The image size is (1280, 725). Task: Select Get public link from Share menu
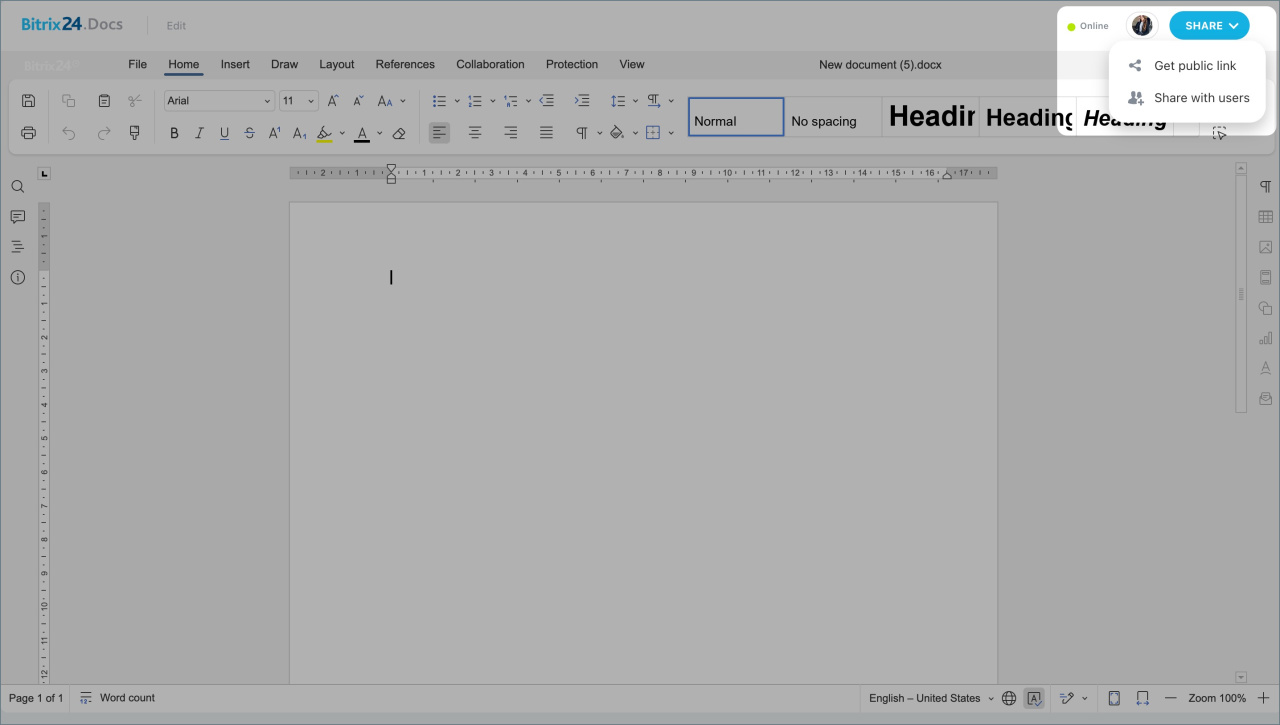point(1194,66)
